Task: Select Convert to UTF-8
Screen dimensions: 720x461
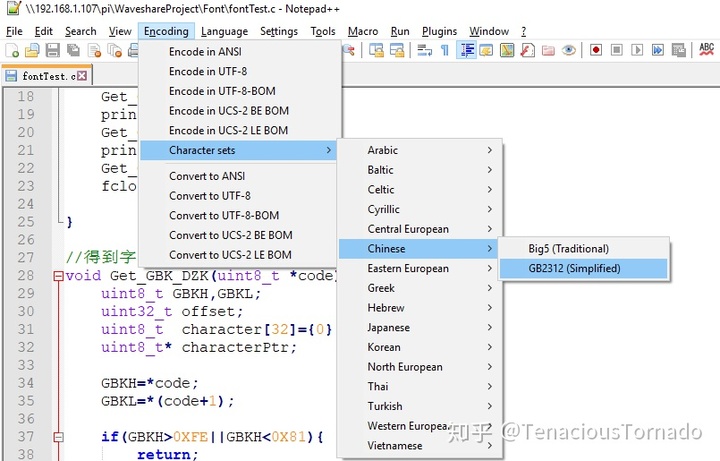Action: (x=240, y=196)
